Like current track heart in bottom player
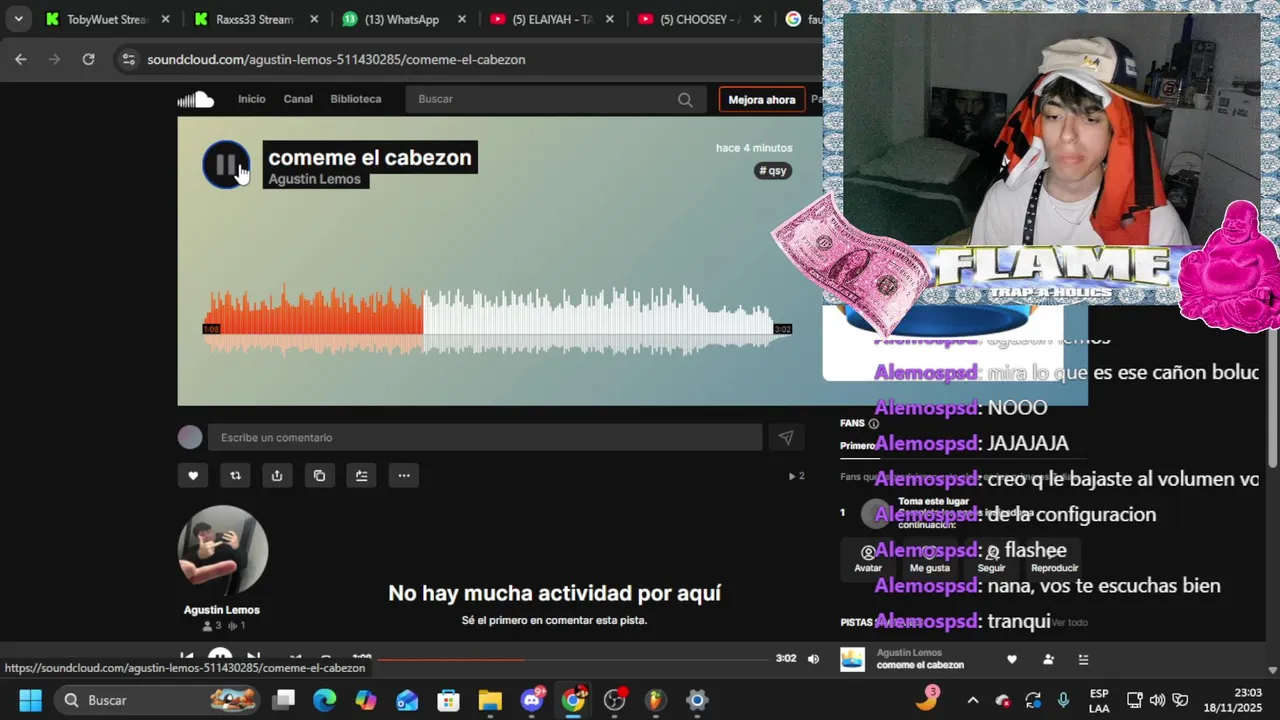This screenshot has height=720, width=1280. click(1012, 659)
